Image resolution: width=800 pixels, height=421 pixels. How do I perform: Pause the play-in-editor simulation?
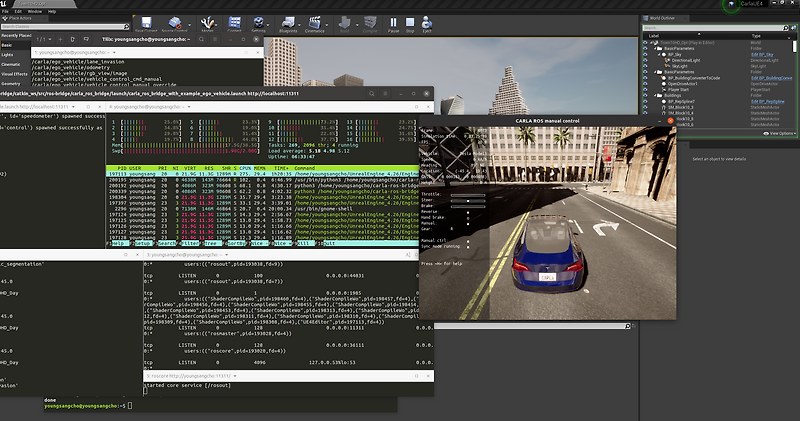tap(393, 22)
